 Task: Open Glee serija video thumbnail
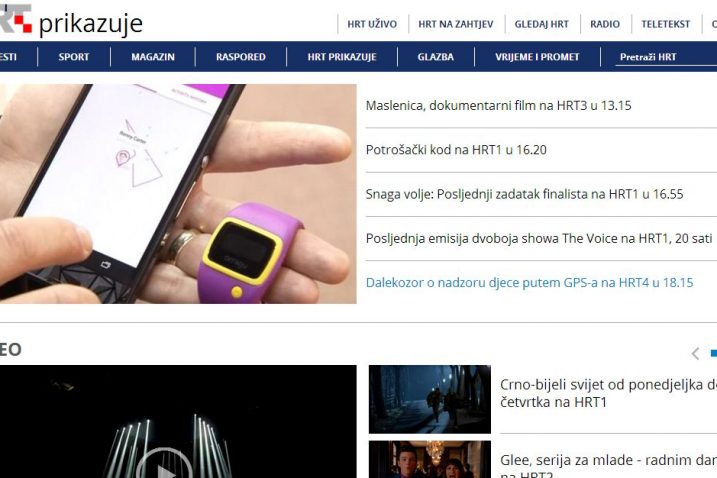click(430, 459)
